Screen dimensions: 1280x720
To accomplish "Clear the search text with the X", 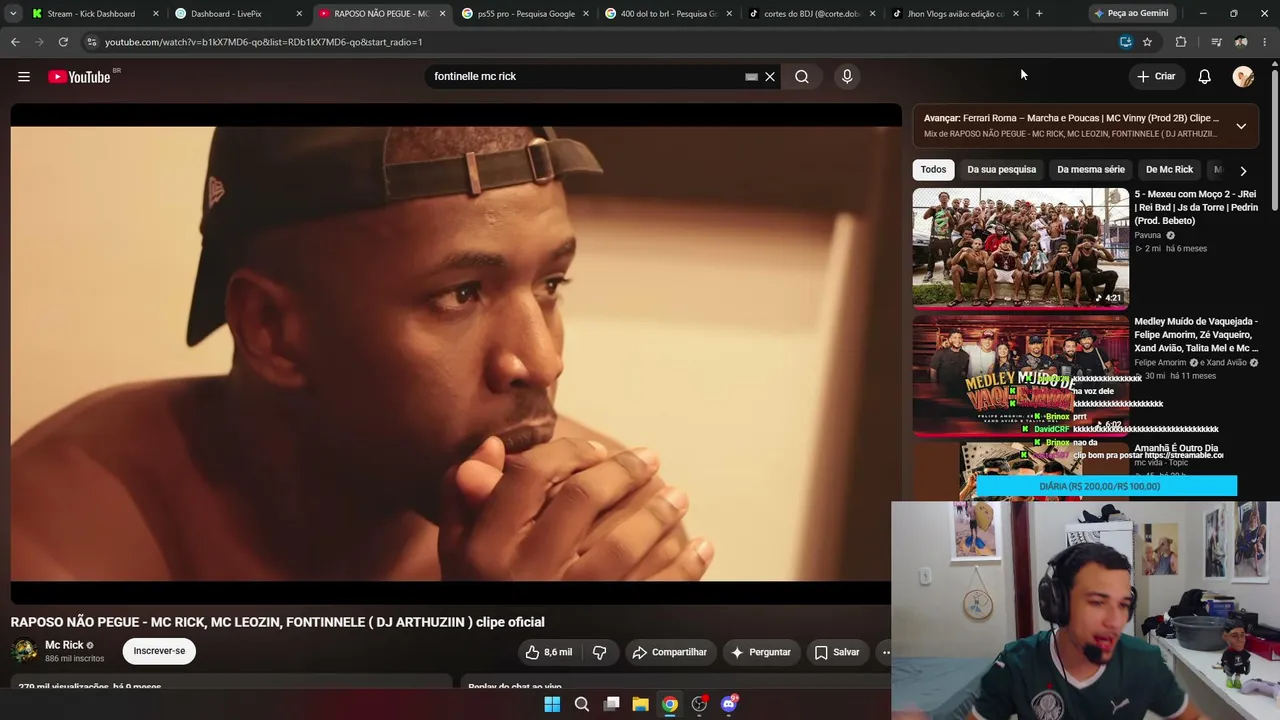I will 770,77.
